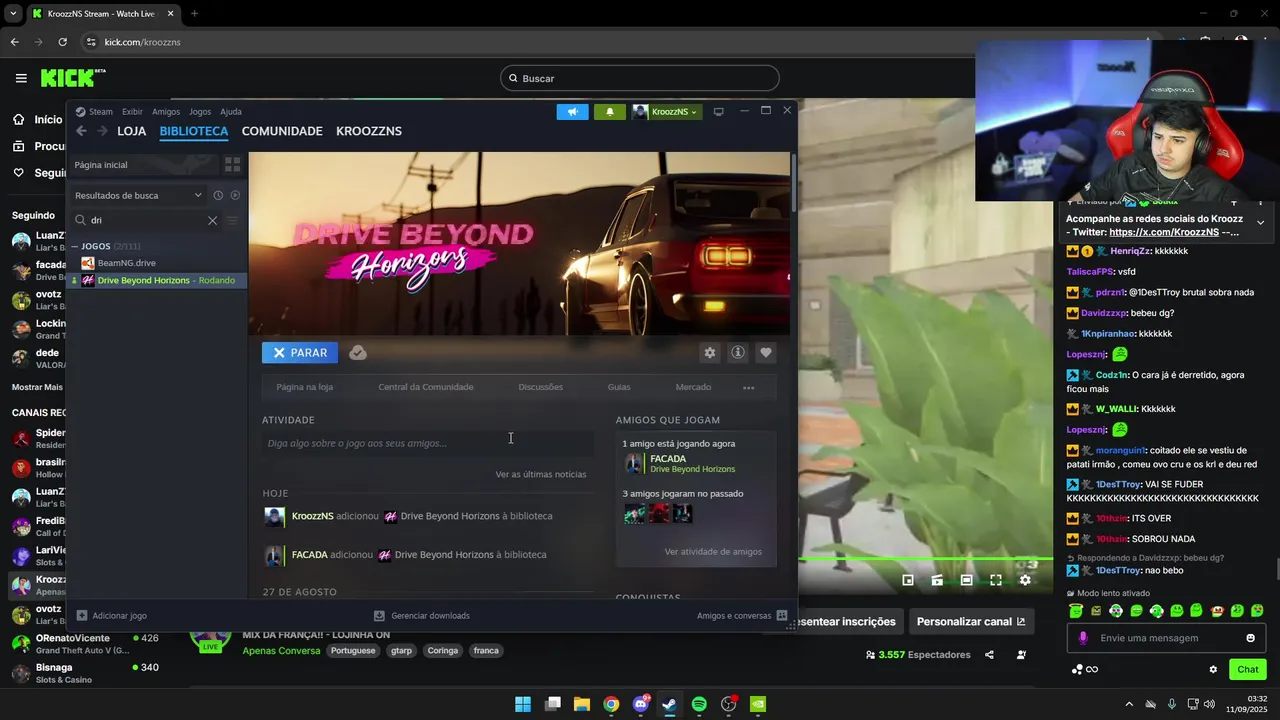Viewport: 1280px width, 720px height.
Task: Open Exibir menu in Steam
Action: click(132, 112)
